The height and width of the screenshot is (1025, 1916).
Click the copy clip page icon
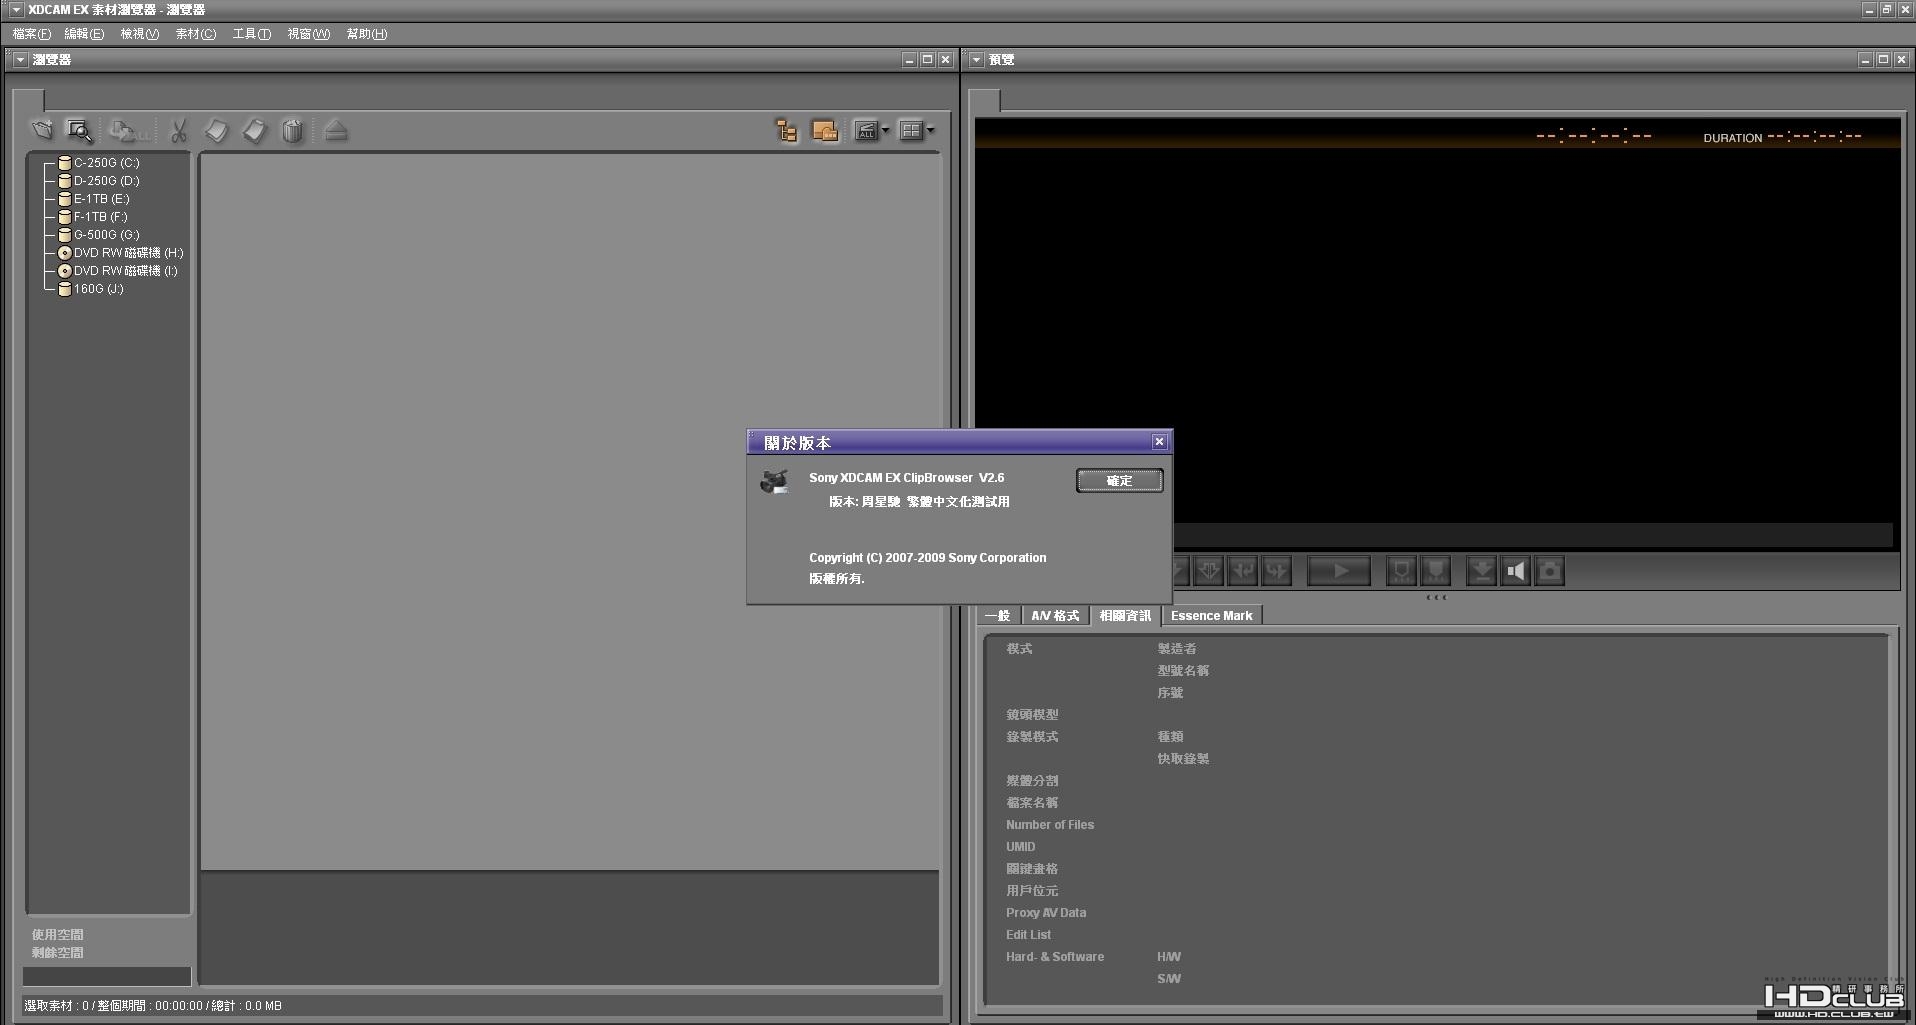pos(217,131)
